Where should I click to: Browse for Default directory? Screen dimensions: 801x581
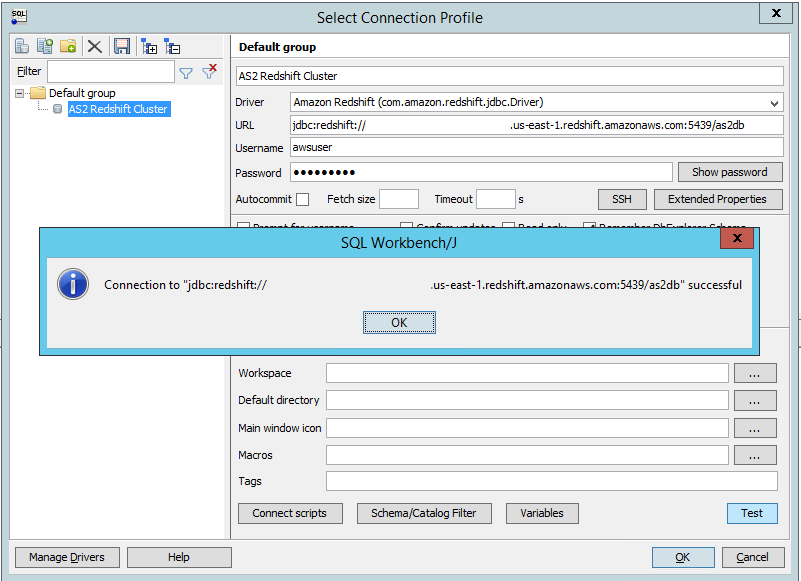click(755, 400)
